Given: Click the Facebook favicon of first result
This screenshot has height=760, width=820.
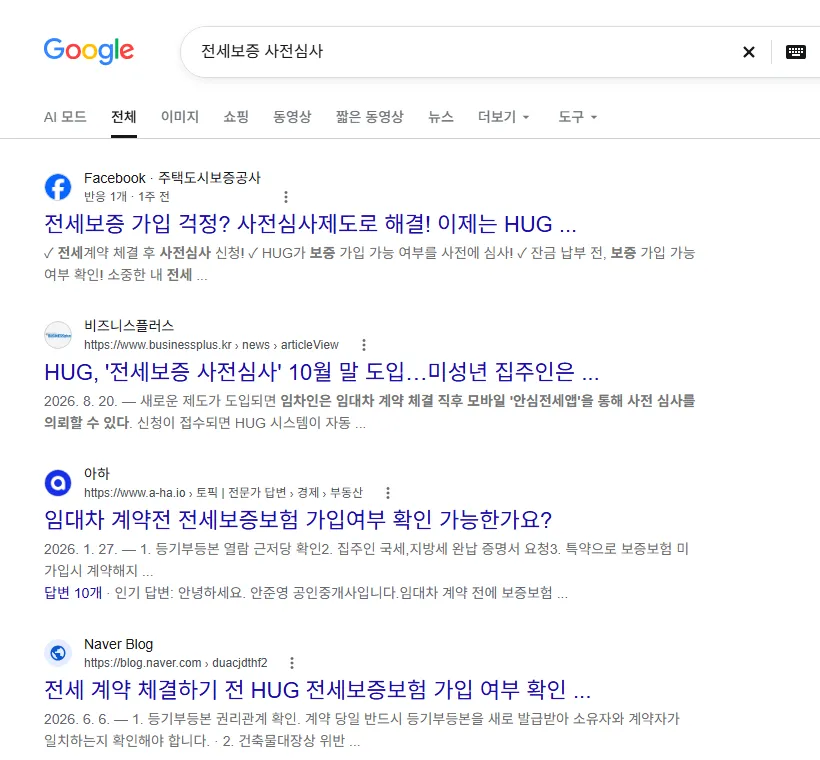Looking at the screenshot, I should (58, 187).
